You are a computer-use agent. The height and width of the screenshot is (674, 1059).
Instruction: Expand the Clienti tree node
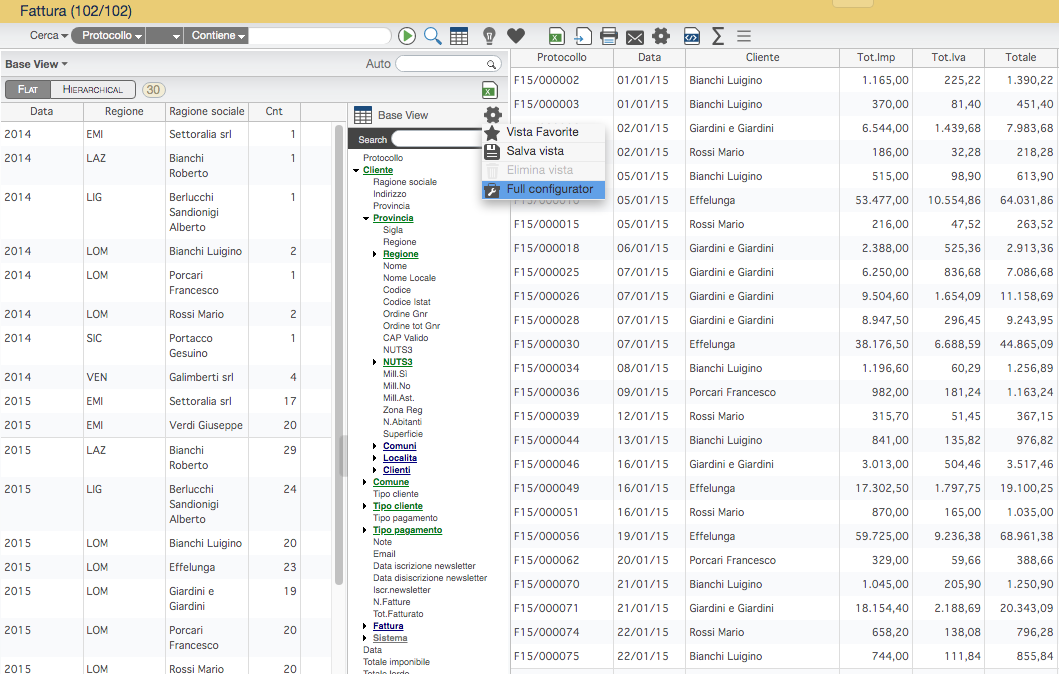(x=376, y=470)
